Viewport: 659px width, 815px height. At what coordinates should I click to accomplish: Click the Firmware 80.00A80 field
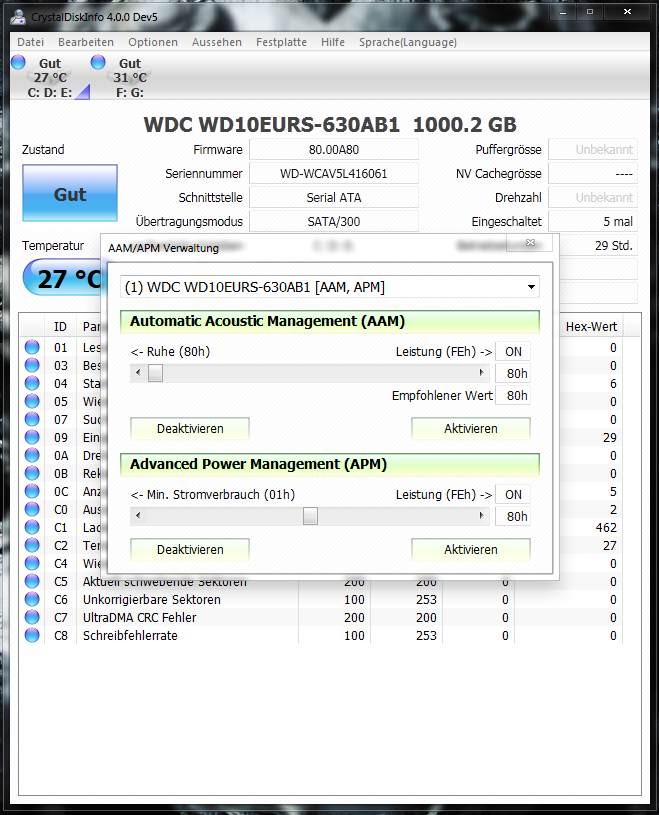[334, 150]
